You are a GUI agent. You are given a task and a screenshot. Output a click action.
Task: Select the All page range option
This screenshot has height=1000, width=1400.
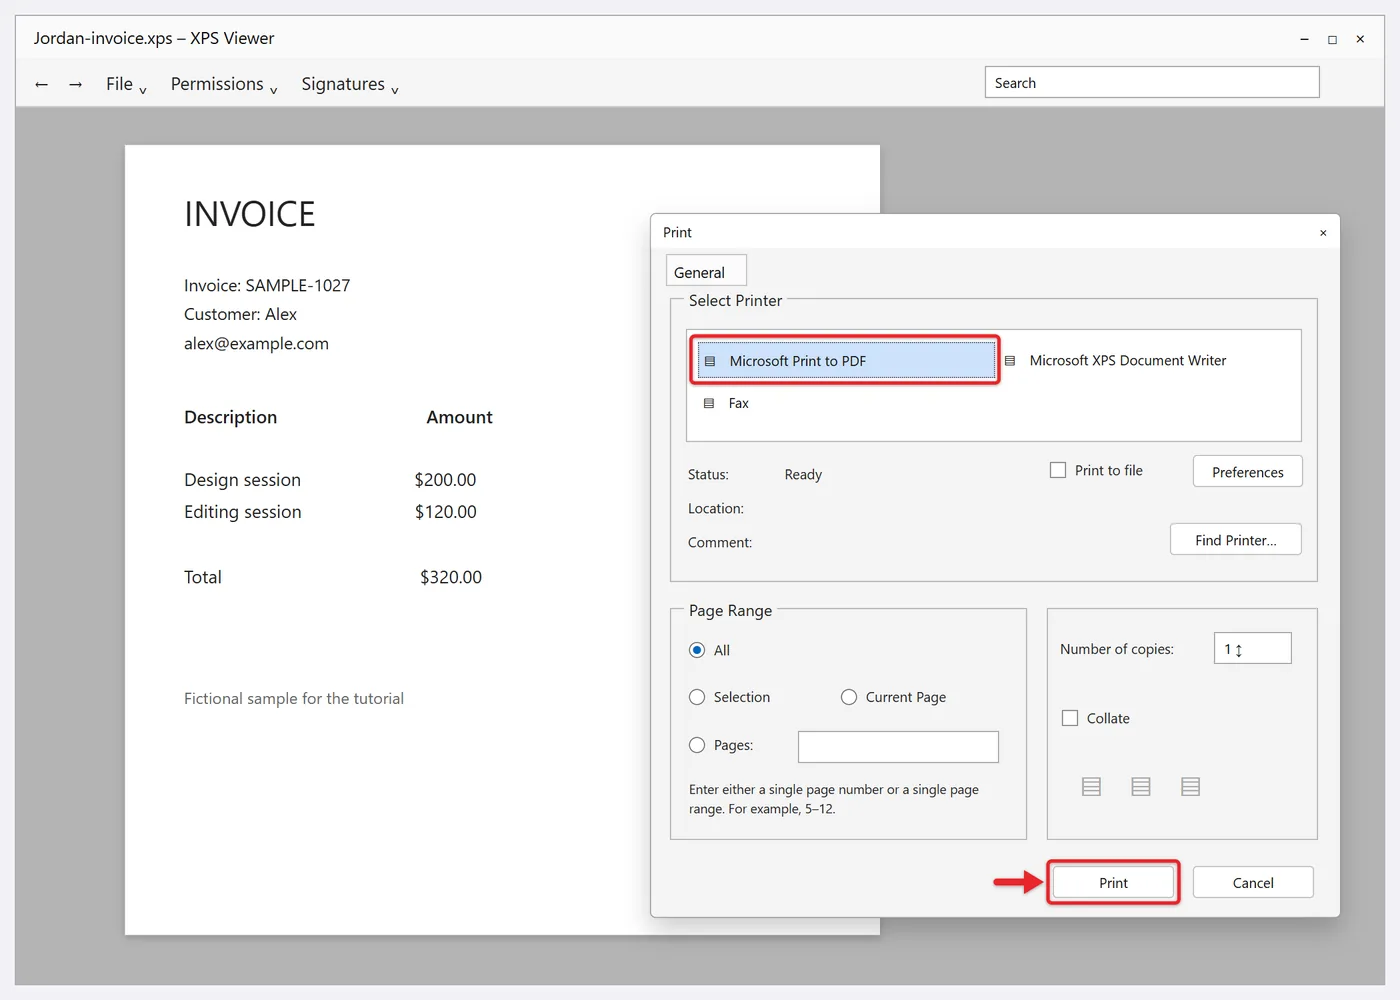tap(697, 650)
